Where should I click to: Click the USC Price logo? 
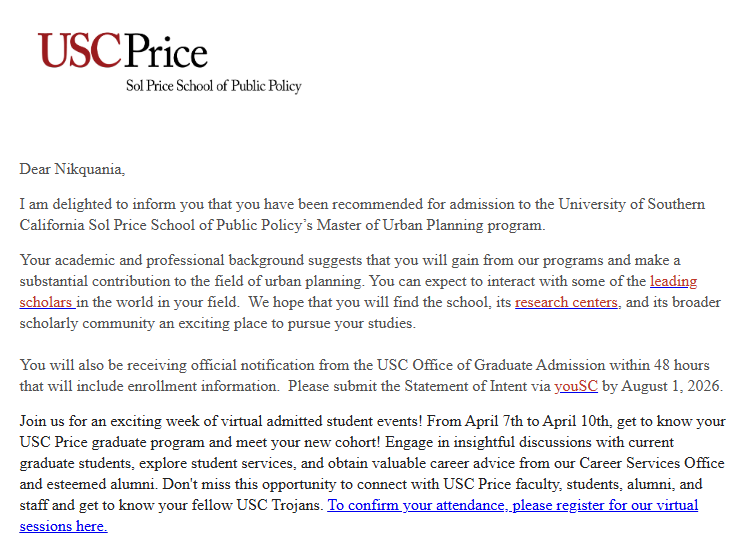coord(169,63)
